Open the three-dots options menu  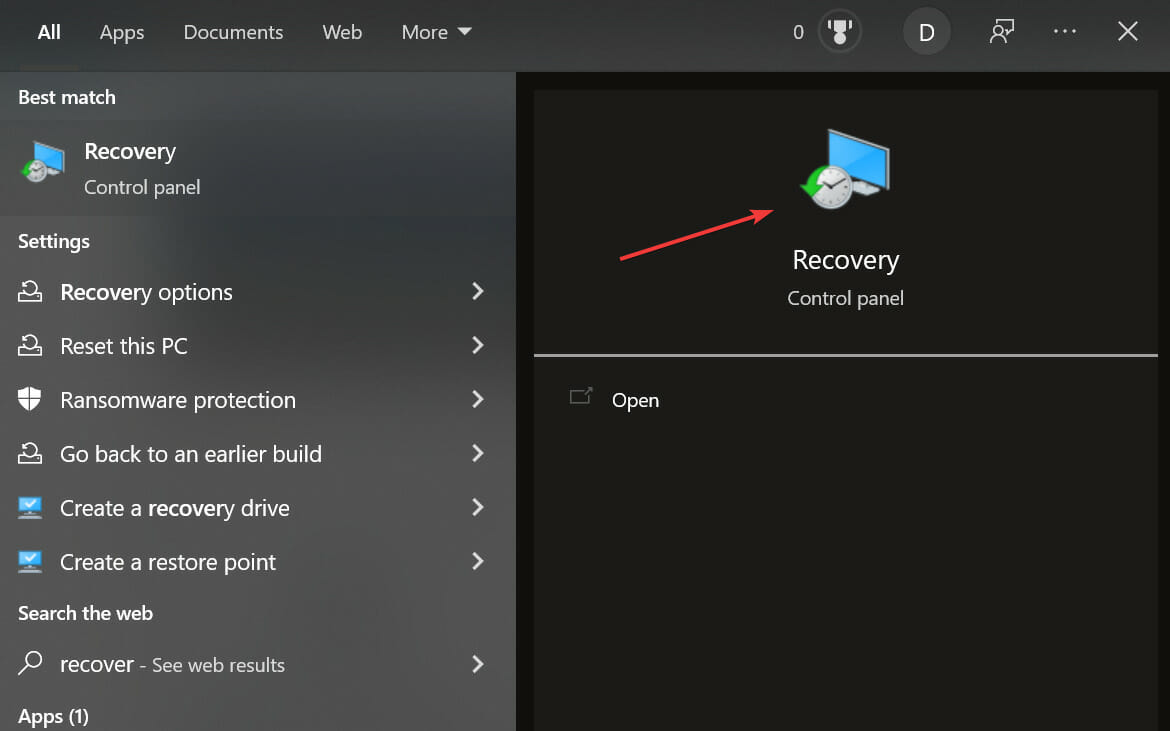pos(1065,31)
